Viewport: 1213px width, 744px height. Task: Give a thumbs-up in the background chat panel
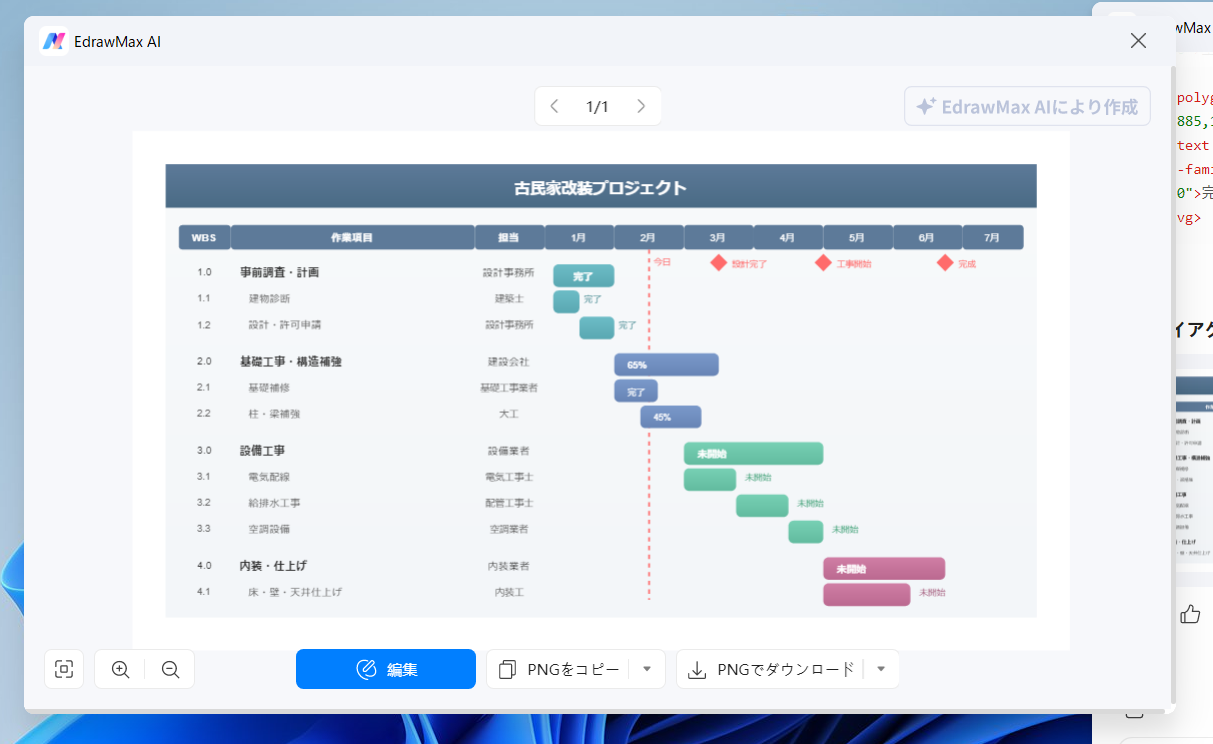pyautogui.click(x=1190, y=613)
